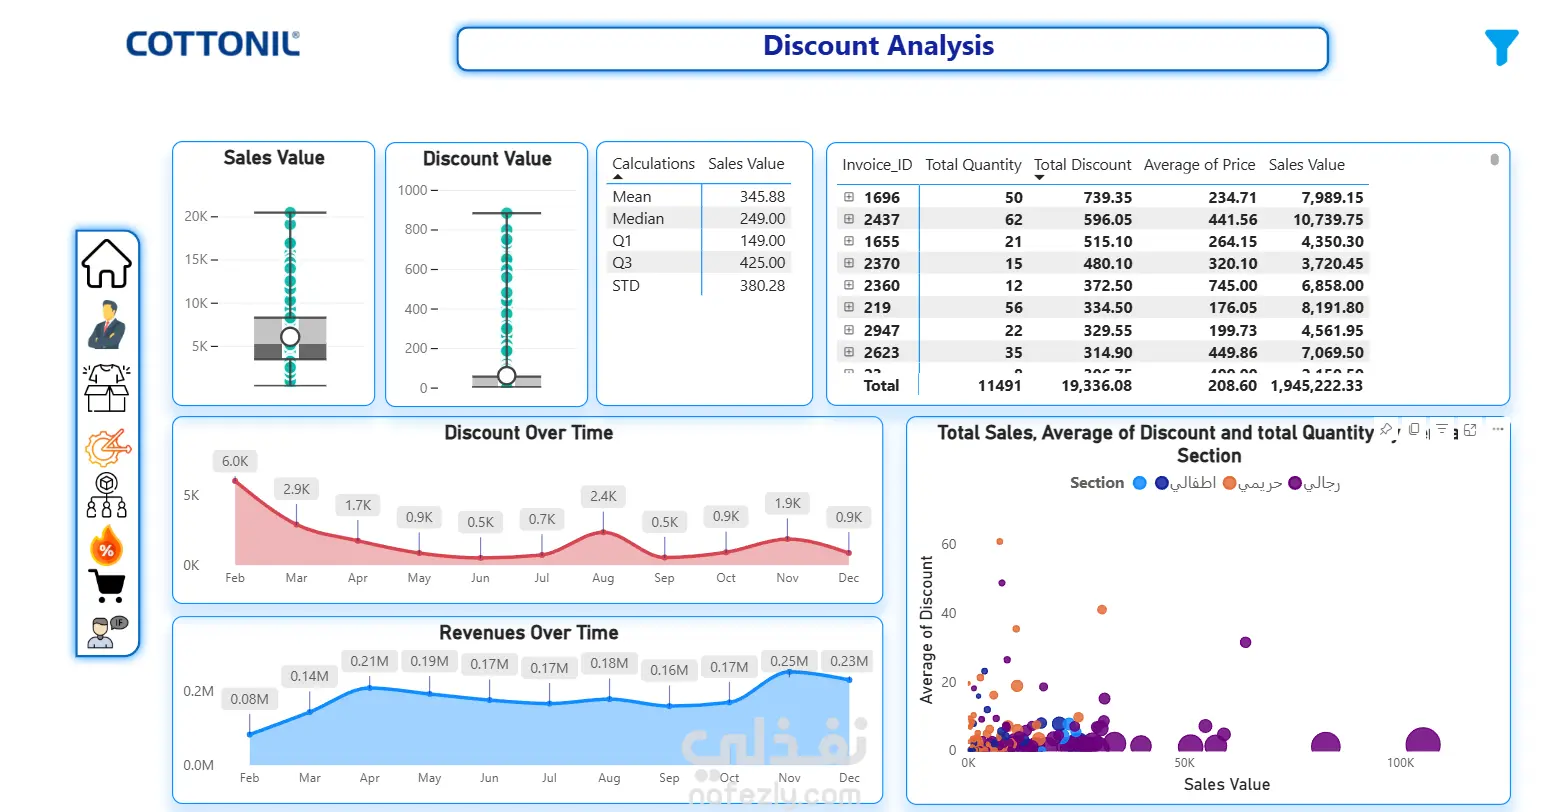This screenshot has height=812, width=1550.
Task: Enter focus mode on scatter chart
Action: (x=1470, y=430)
